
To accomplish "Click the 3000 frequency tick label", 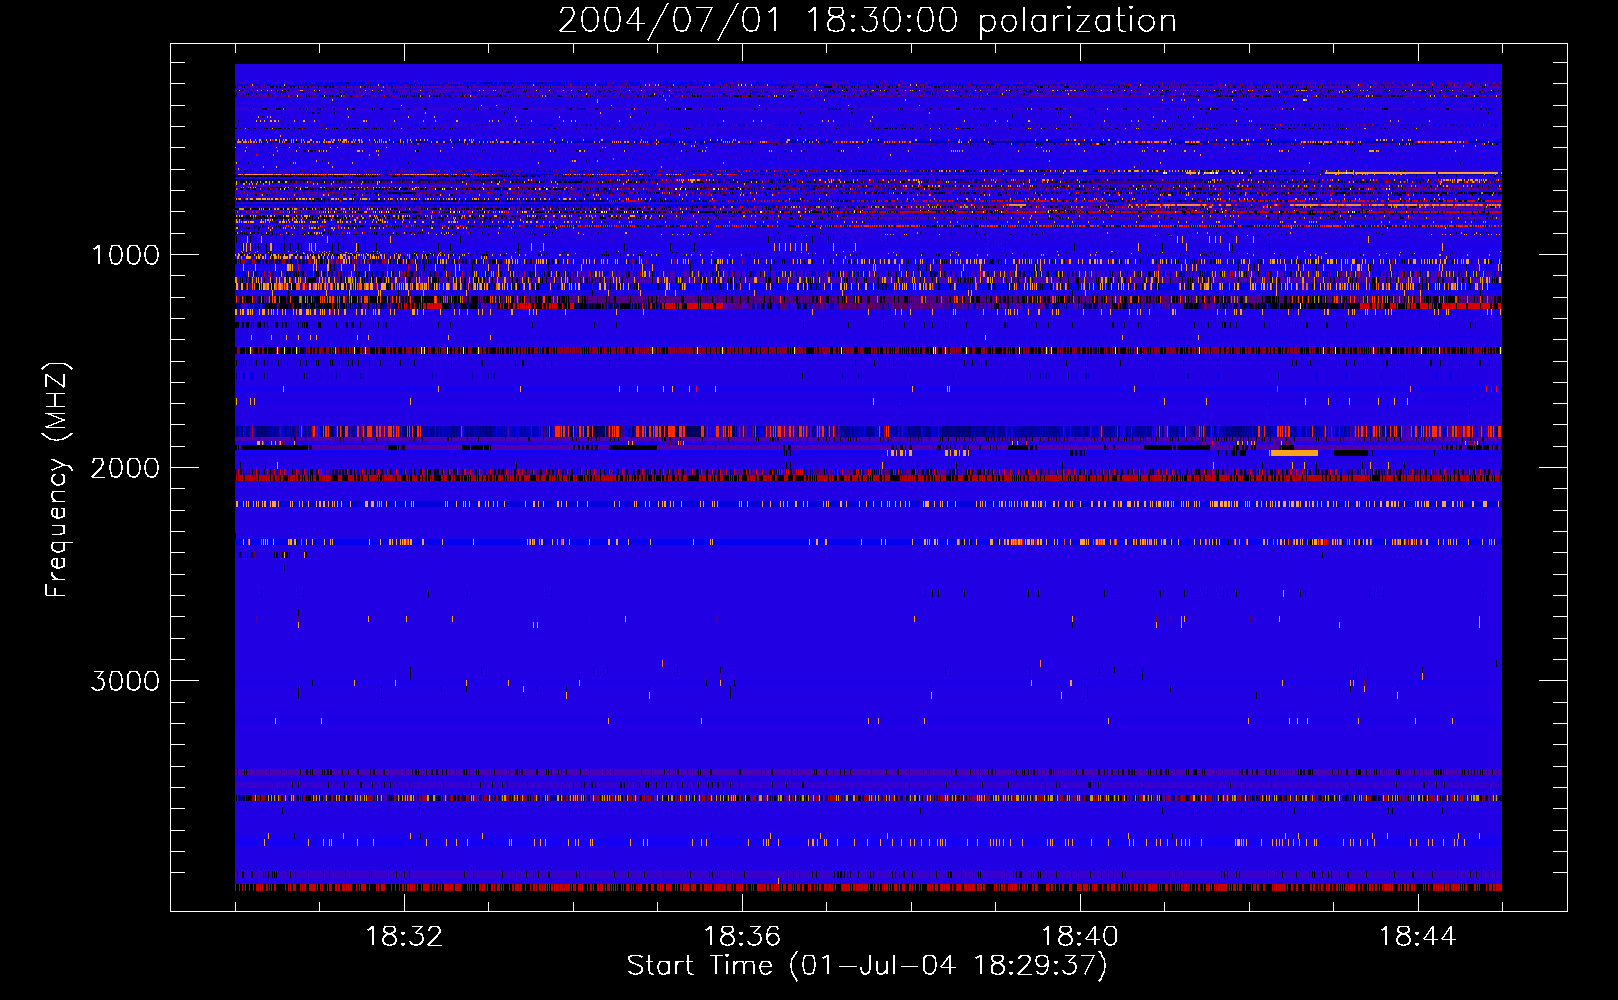I will click(125, 681).
